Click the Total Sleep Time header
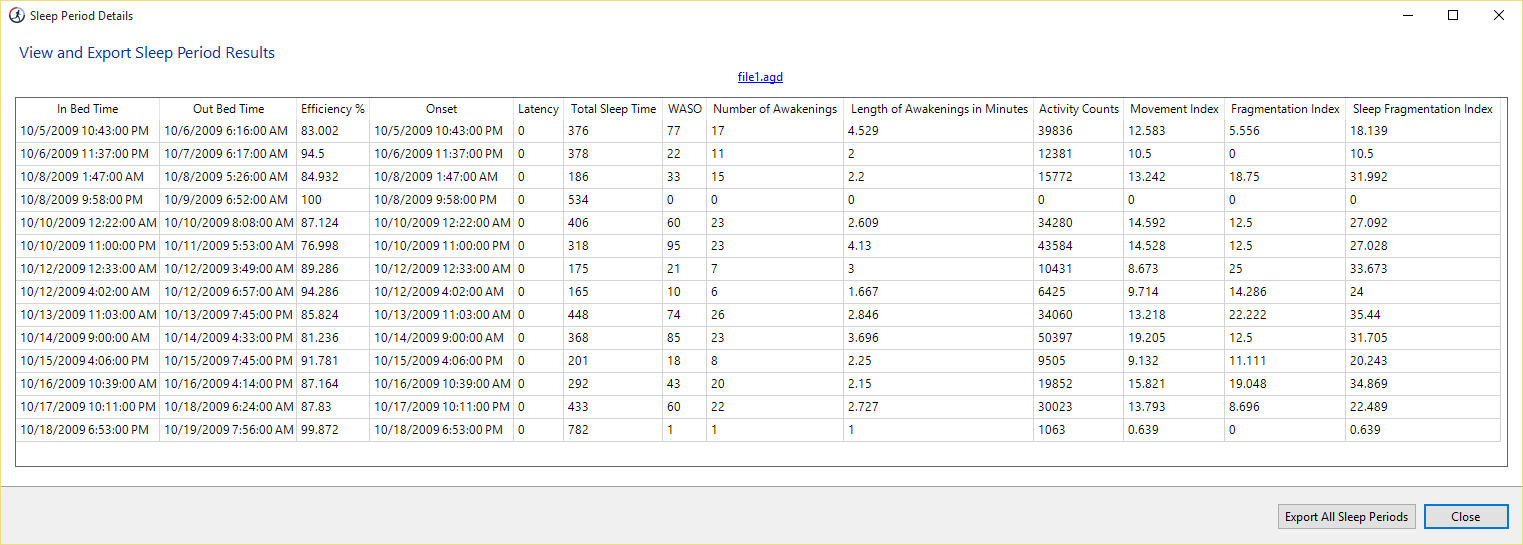Viewport: 1523px width, 545px height. (x=613, y=109)
